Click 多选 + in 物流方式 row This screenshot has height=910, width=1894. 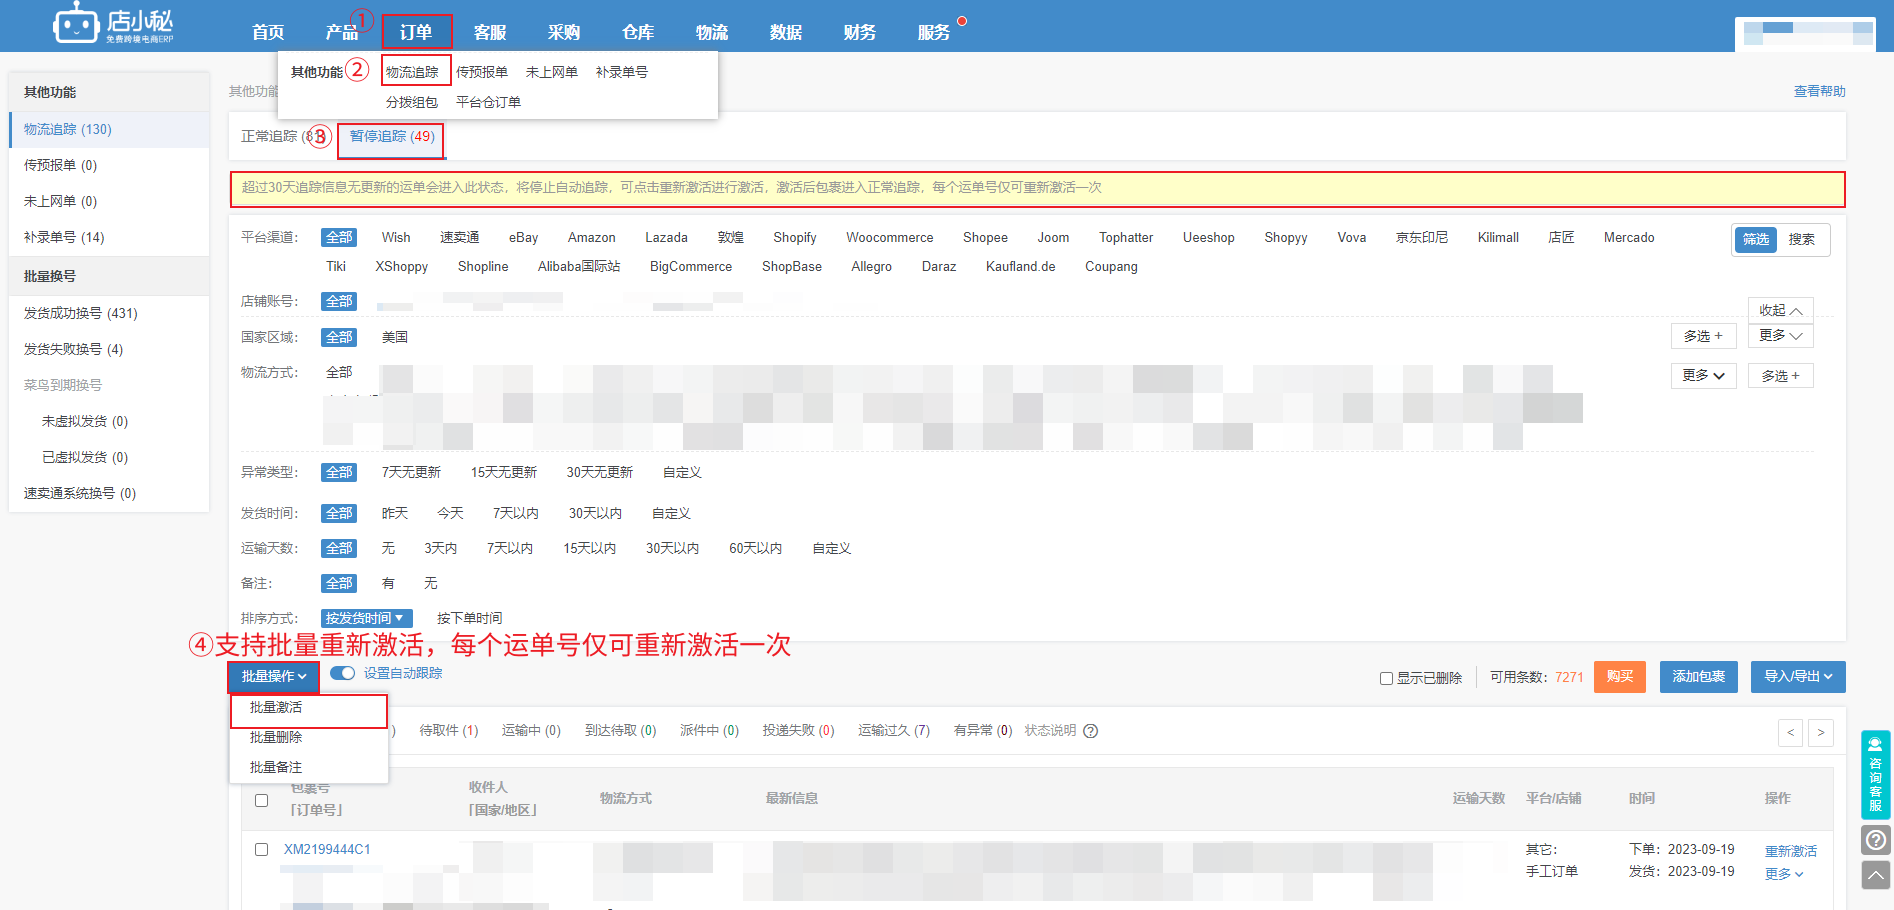pos(1781,376)
